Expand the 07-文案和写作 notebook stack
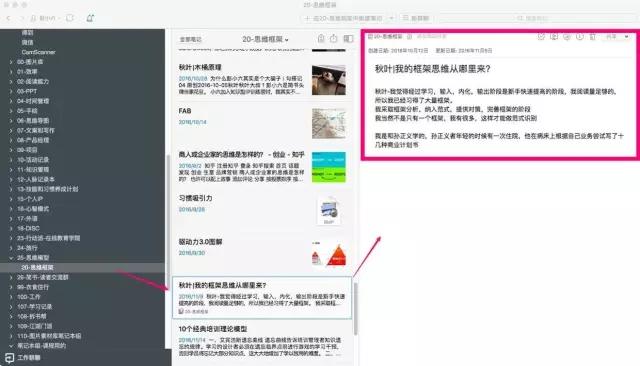The height and width of the screenshot is (366, 640). 11,131
